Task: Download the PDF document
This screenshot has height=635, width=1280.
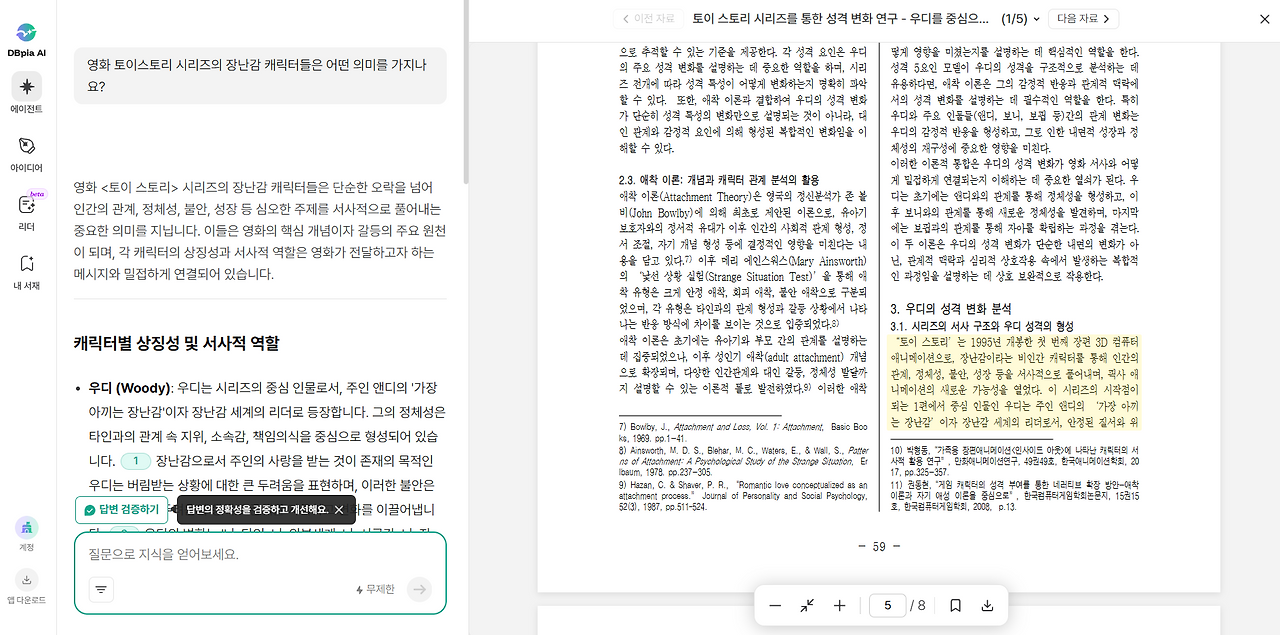Action: click(988, 605)
